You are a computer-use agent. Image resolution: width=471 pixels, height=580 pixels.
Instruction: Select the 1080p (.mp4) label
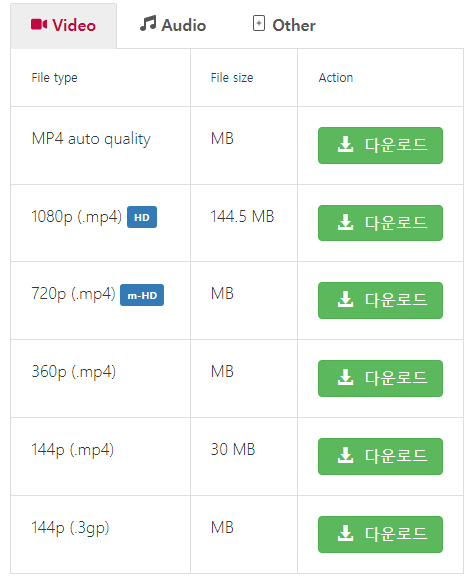[77, 217]
